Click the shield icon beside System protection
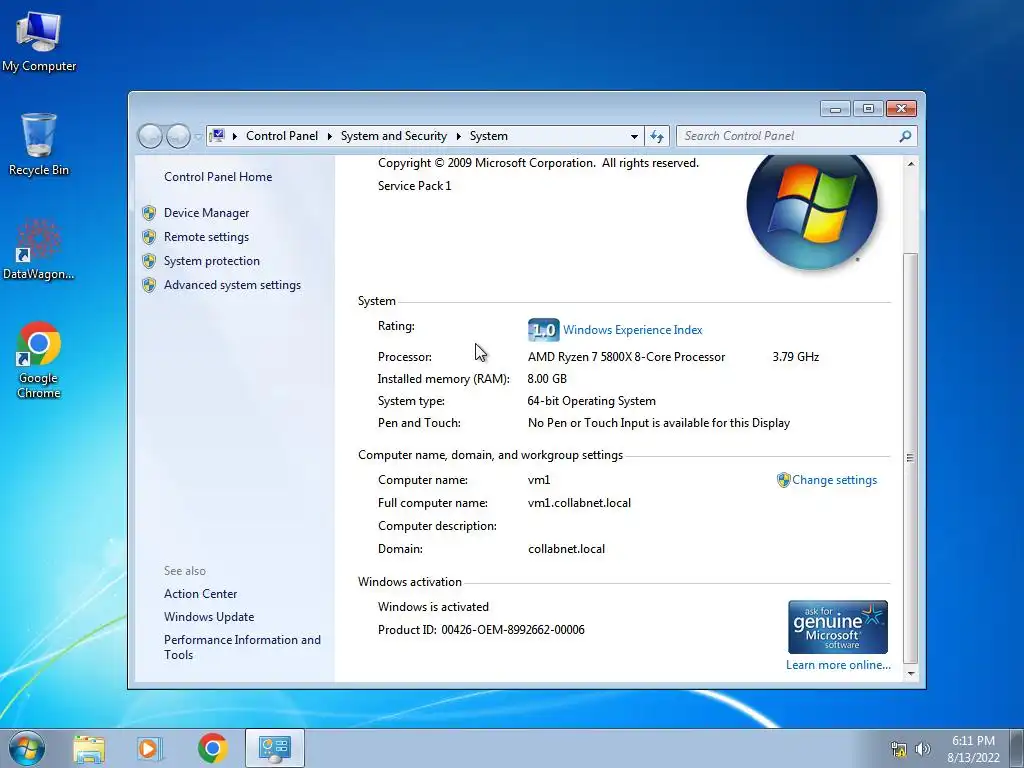 coord(149,261)
